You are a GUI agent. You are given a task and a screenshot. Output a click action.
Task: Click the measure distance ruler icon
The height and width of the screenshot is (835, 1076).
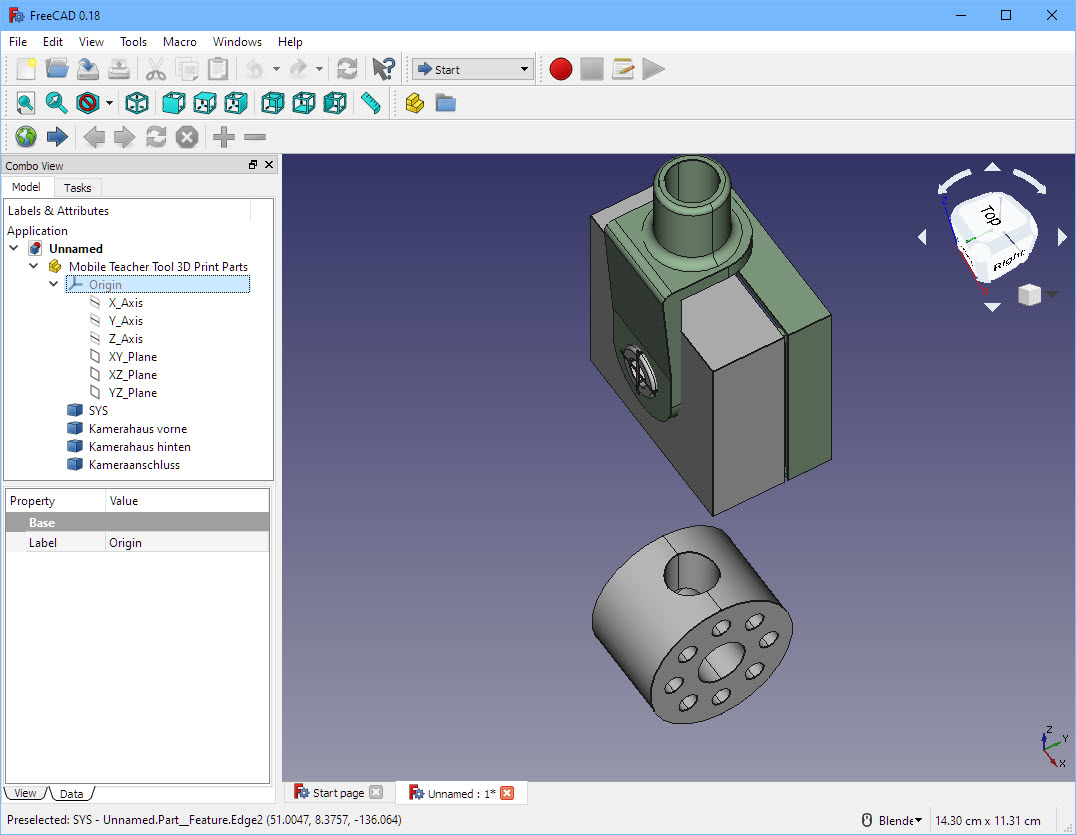371,102
